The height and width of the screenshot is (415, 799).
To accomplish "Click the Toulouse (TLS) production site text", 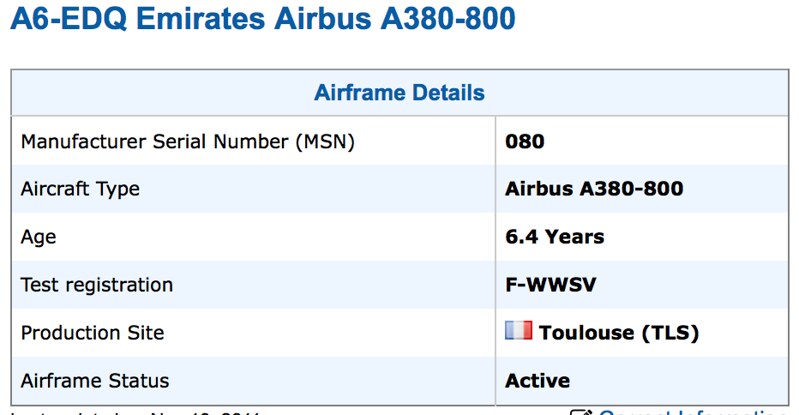I will point(618,333).
